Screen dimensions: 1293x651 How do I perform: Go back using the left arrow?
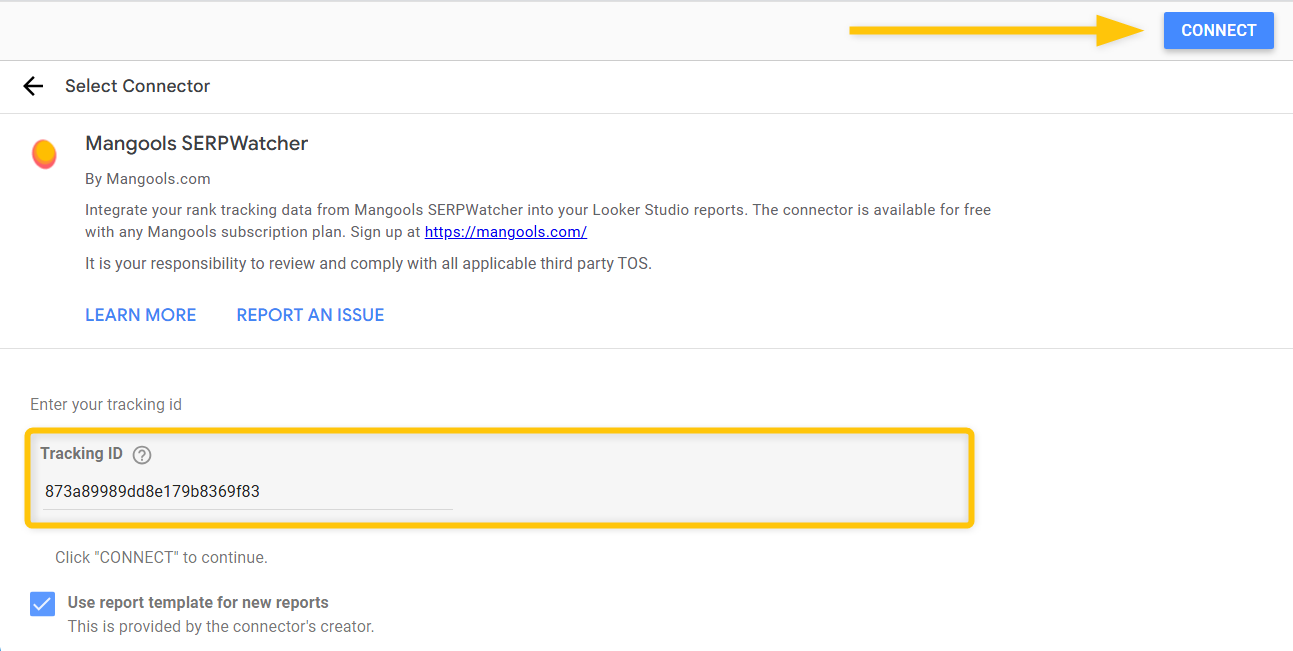point(33,86)
